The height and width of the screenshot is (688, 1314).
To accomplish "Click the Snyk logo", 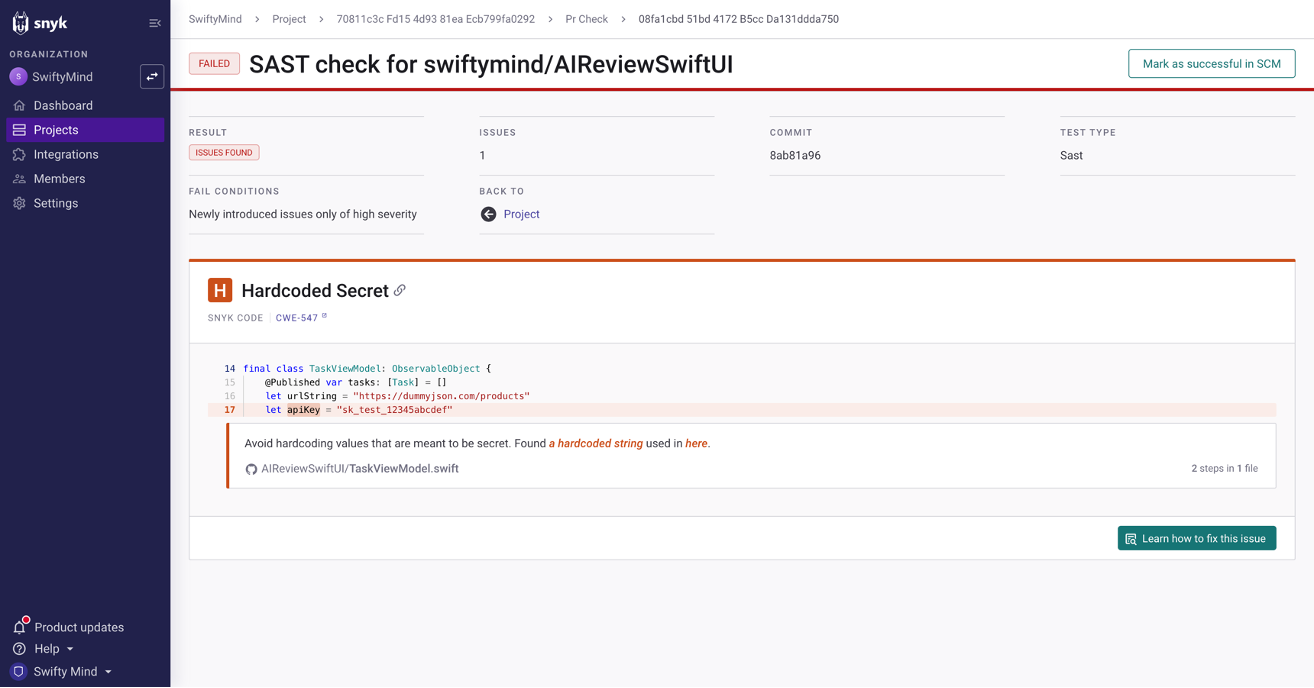I will [40, 22].
